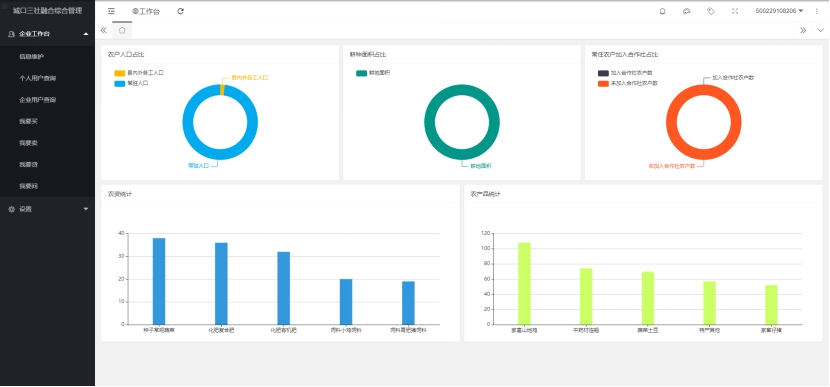Image resolution: width=830 pixels, height=387 pixels.
Task: Open the 工作台 top menu item
Action: (146, 11)
